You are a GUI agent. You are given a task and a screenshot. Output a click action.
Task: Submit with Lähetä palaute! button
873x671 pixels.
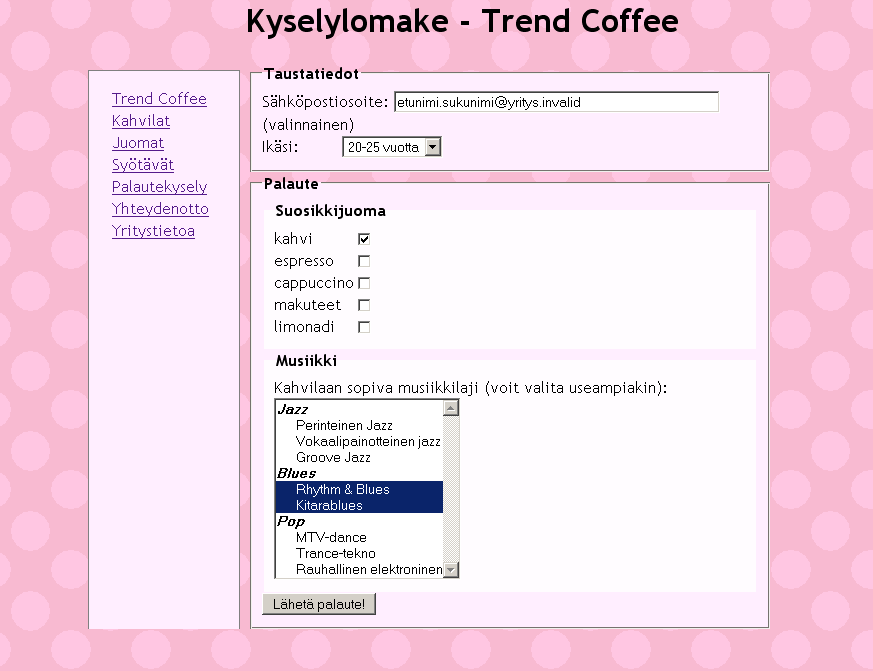tap(319, 604)
